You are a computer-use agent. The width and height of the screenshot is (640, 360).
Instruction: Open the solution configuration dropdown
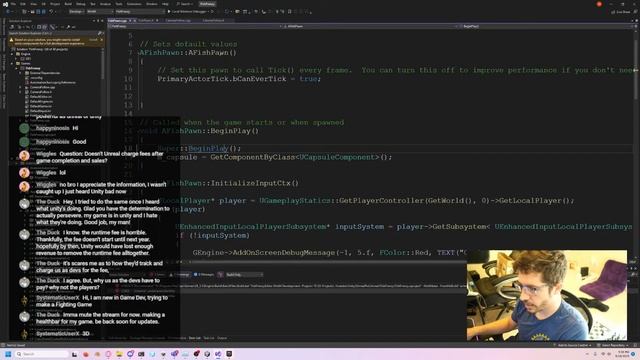point(76,12)
